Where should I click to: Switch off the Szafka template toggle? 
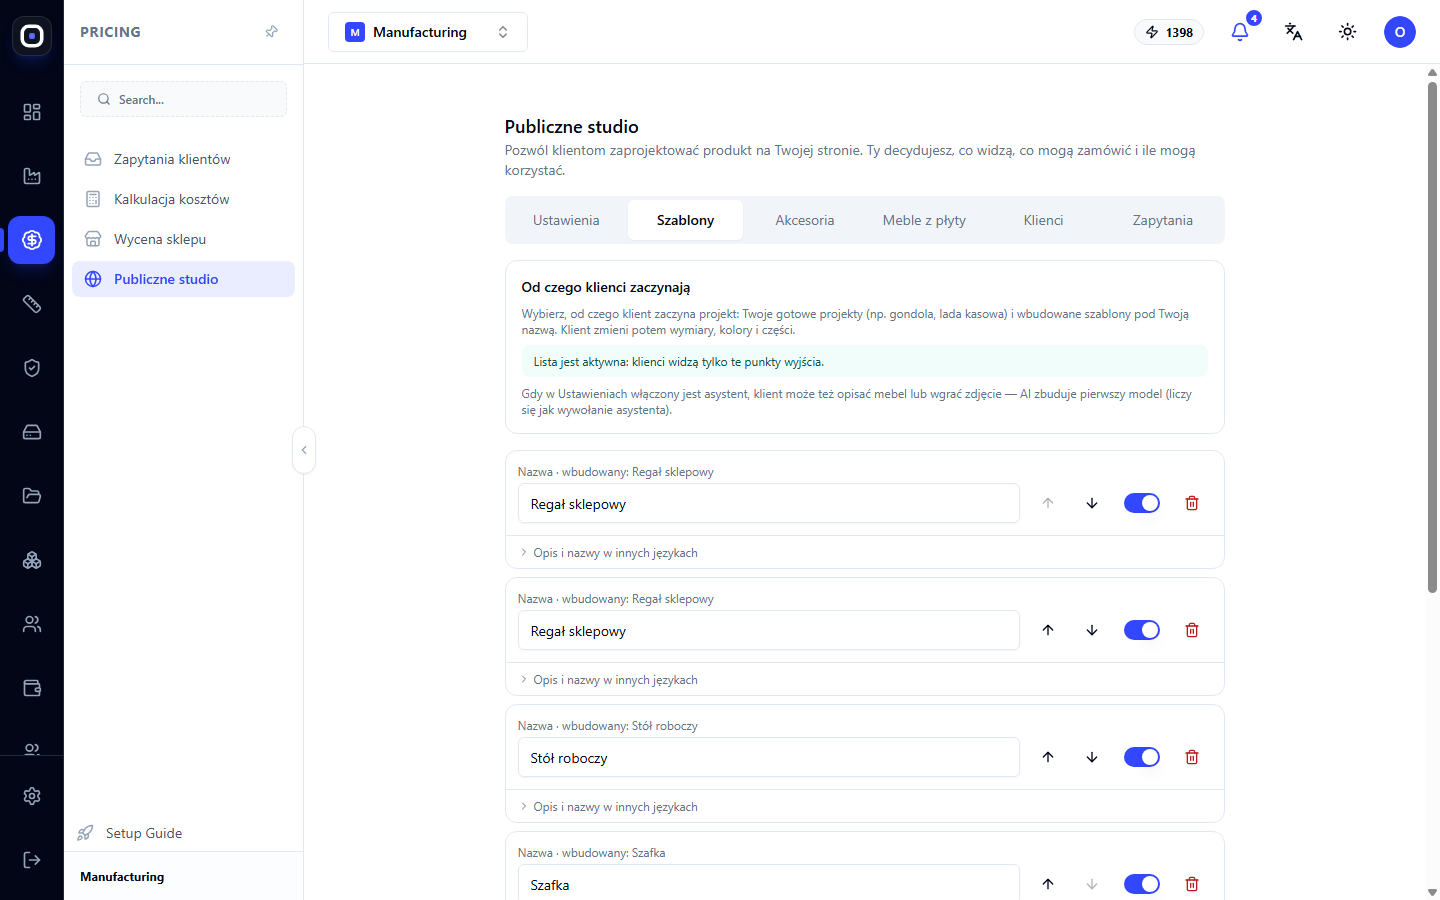1142,884
